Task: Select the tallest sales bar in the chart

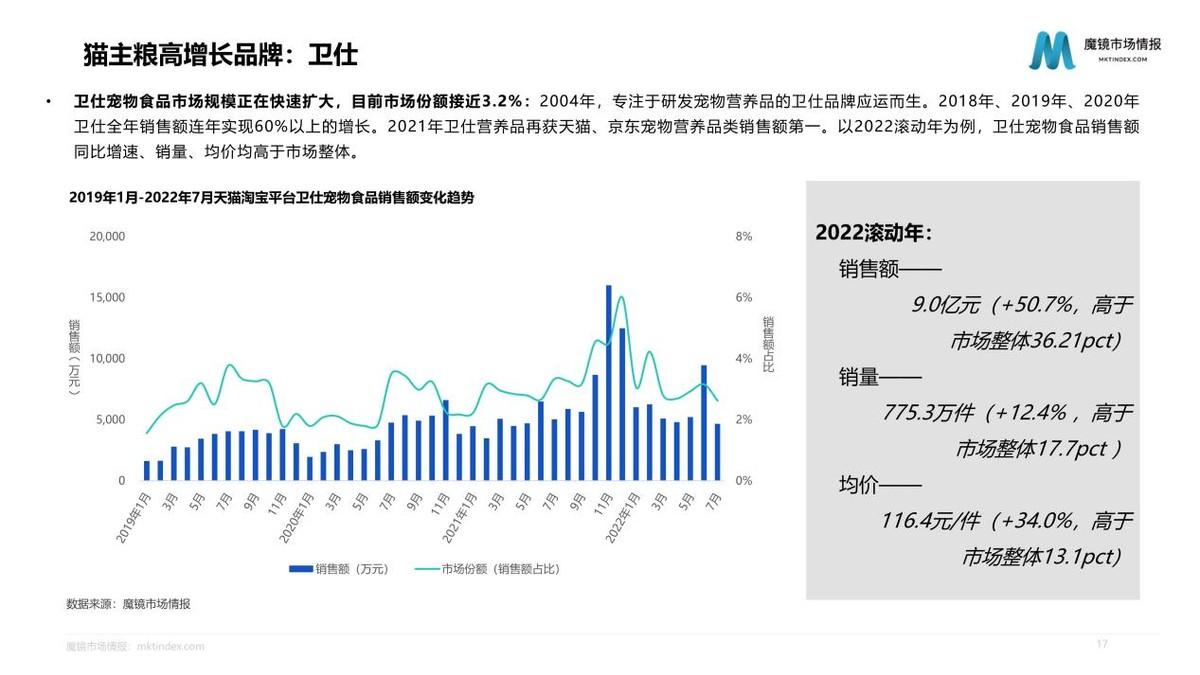Action: click(x=608, y=383)
